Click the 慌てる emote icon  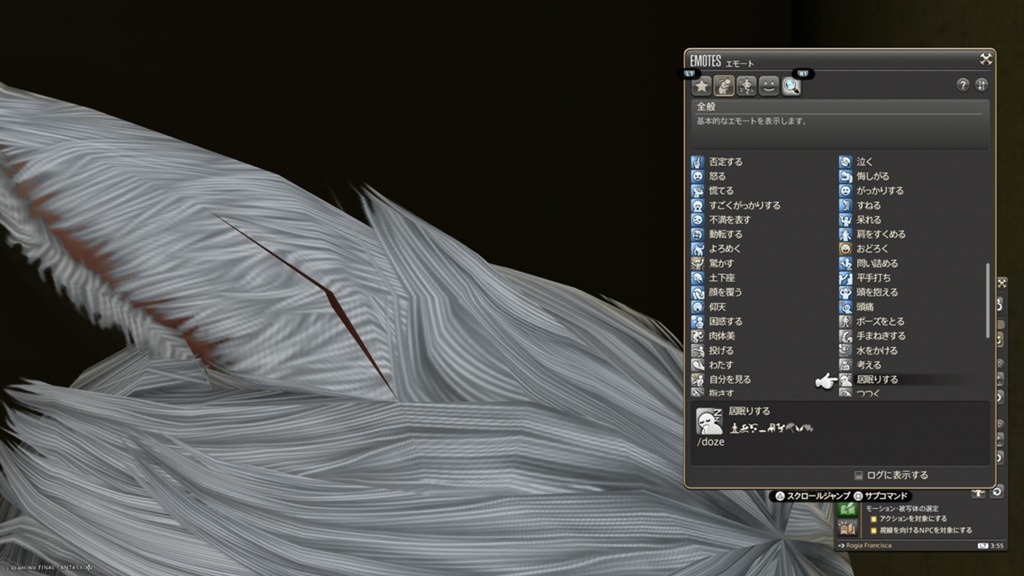tap(697, 191)
